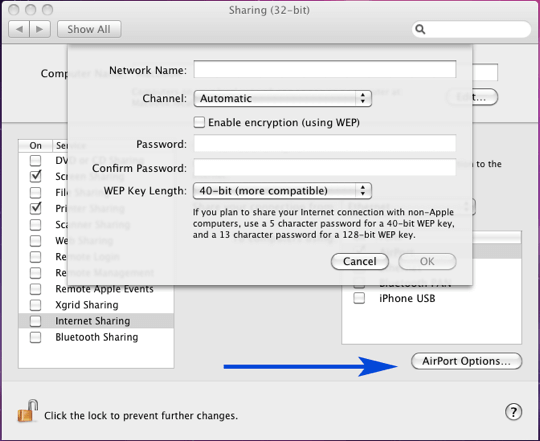Viewport: 540px width, 441px height.
Task: Uncheck Screen Sharing service
Action: (x=35, y=176)
